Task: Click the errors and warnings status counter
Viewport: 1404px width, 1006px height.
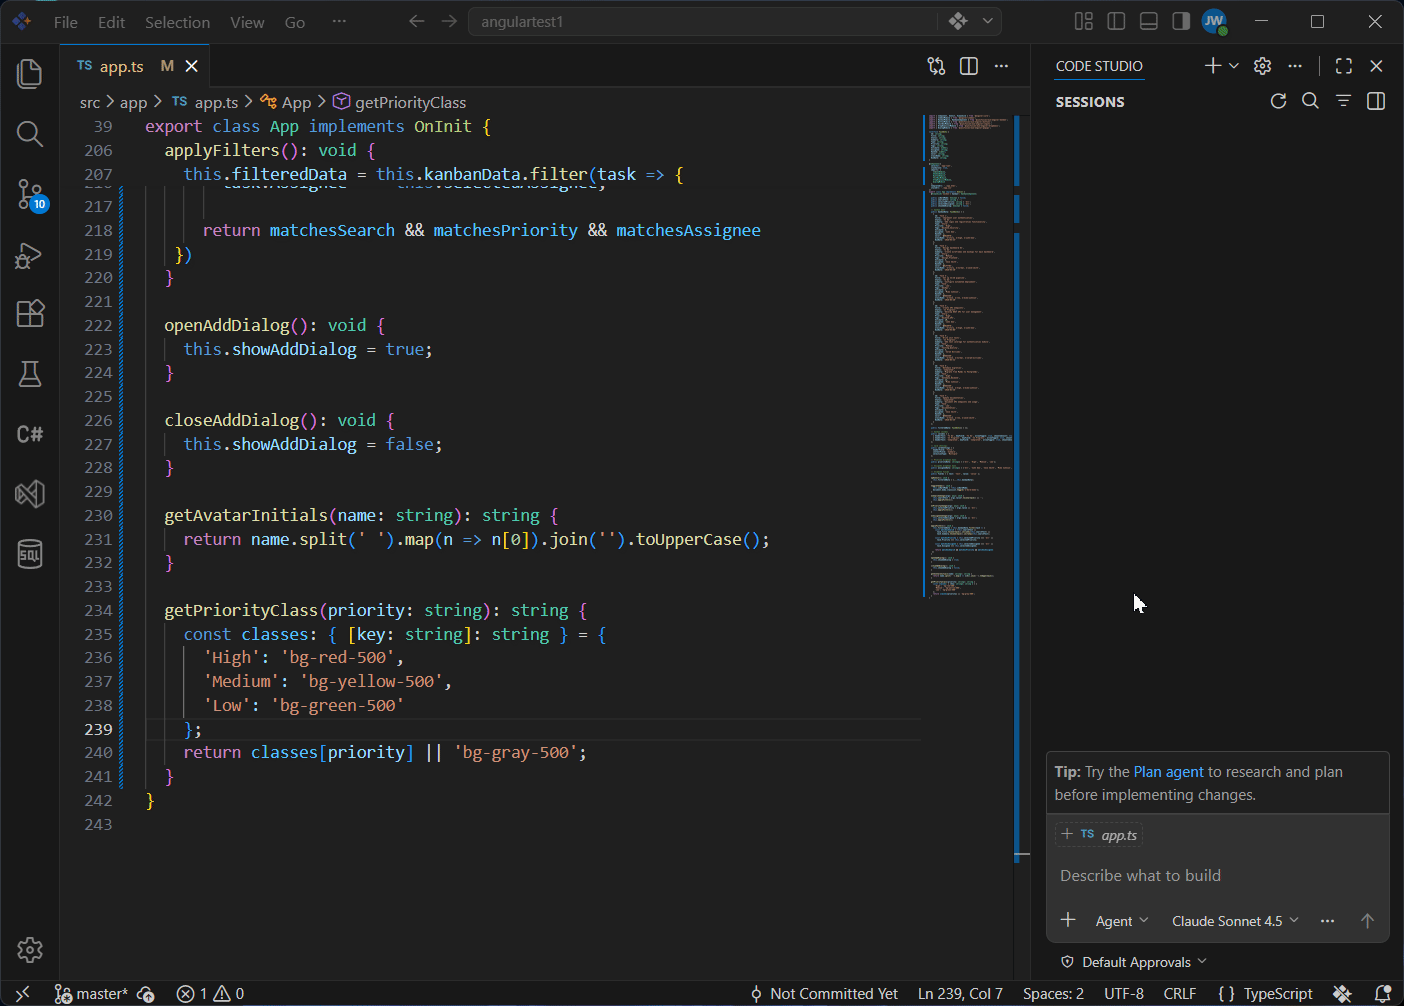Action: tap(210, 994)
